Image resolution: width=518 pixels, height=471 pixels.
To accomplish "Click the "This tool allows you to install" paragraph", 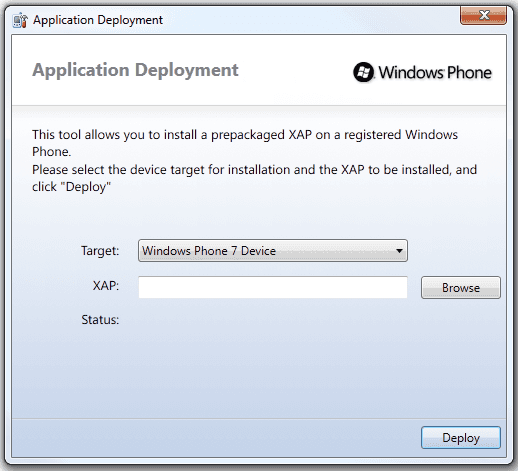I will click(x=245, y=143).
